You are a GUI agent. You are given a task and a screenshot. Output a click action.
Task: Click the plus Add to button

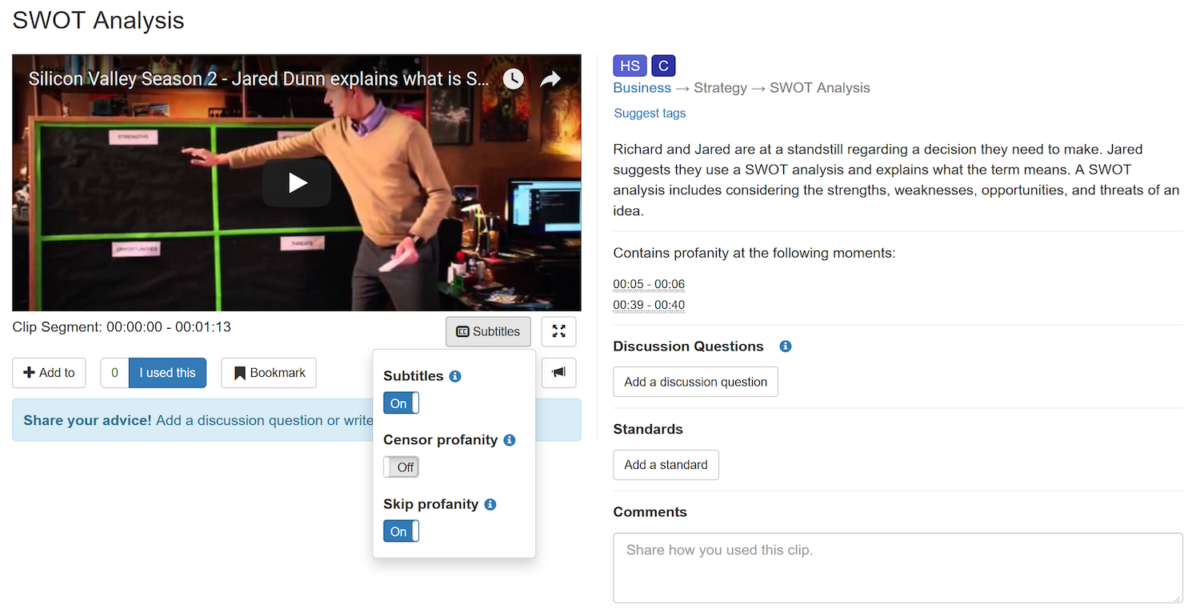[48, 372]
